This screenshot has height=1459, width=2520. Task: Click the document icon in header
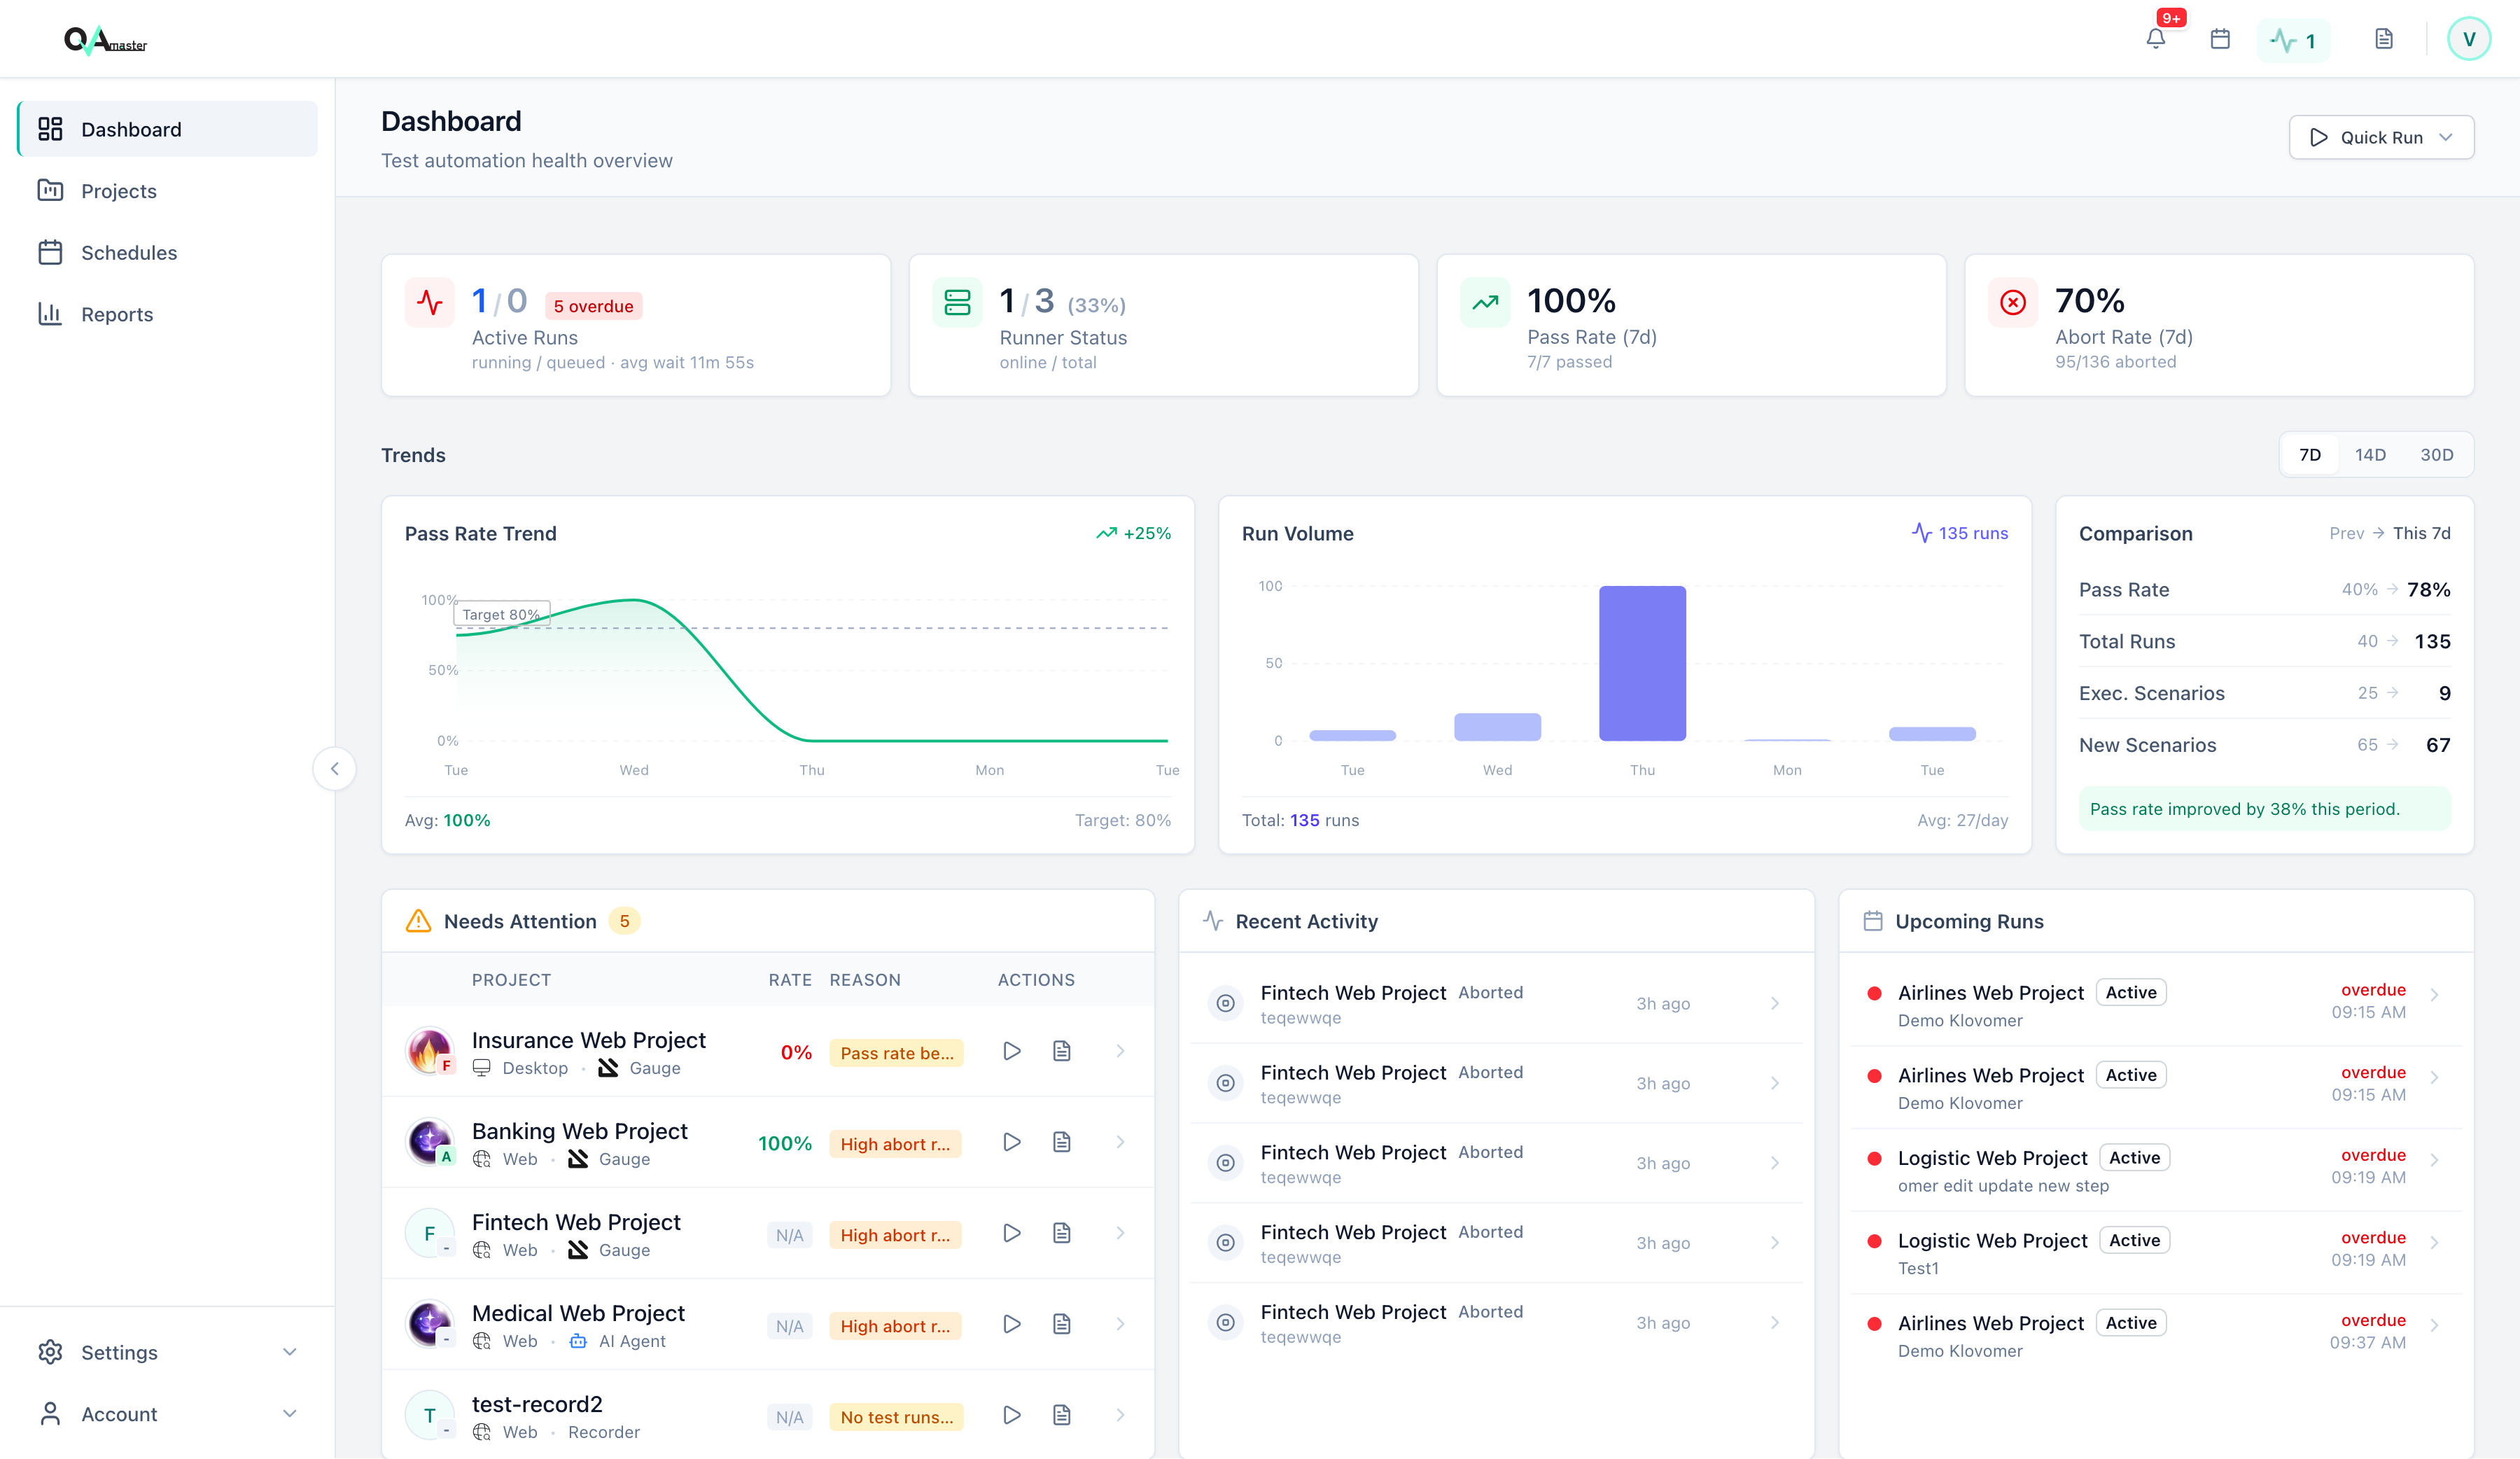pos(2384,39)
